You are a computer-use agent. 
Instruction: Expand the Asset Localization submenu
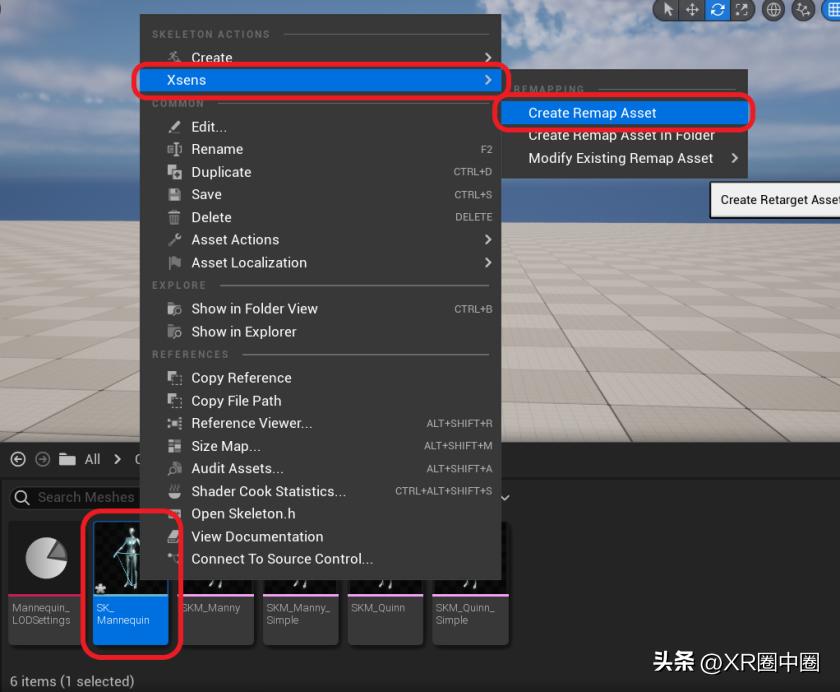click(x=321, y=263)
